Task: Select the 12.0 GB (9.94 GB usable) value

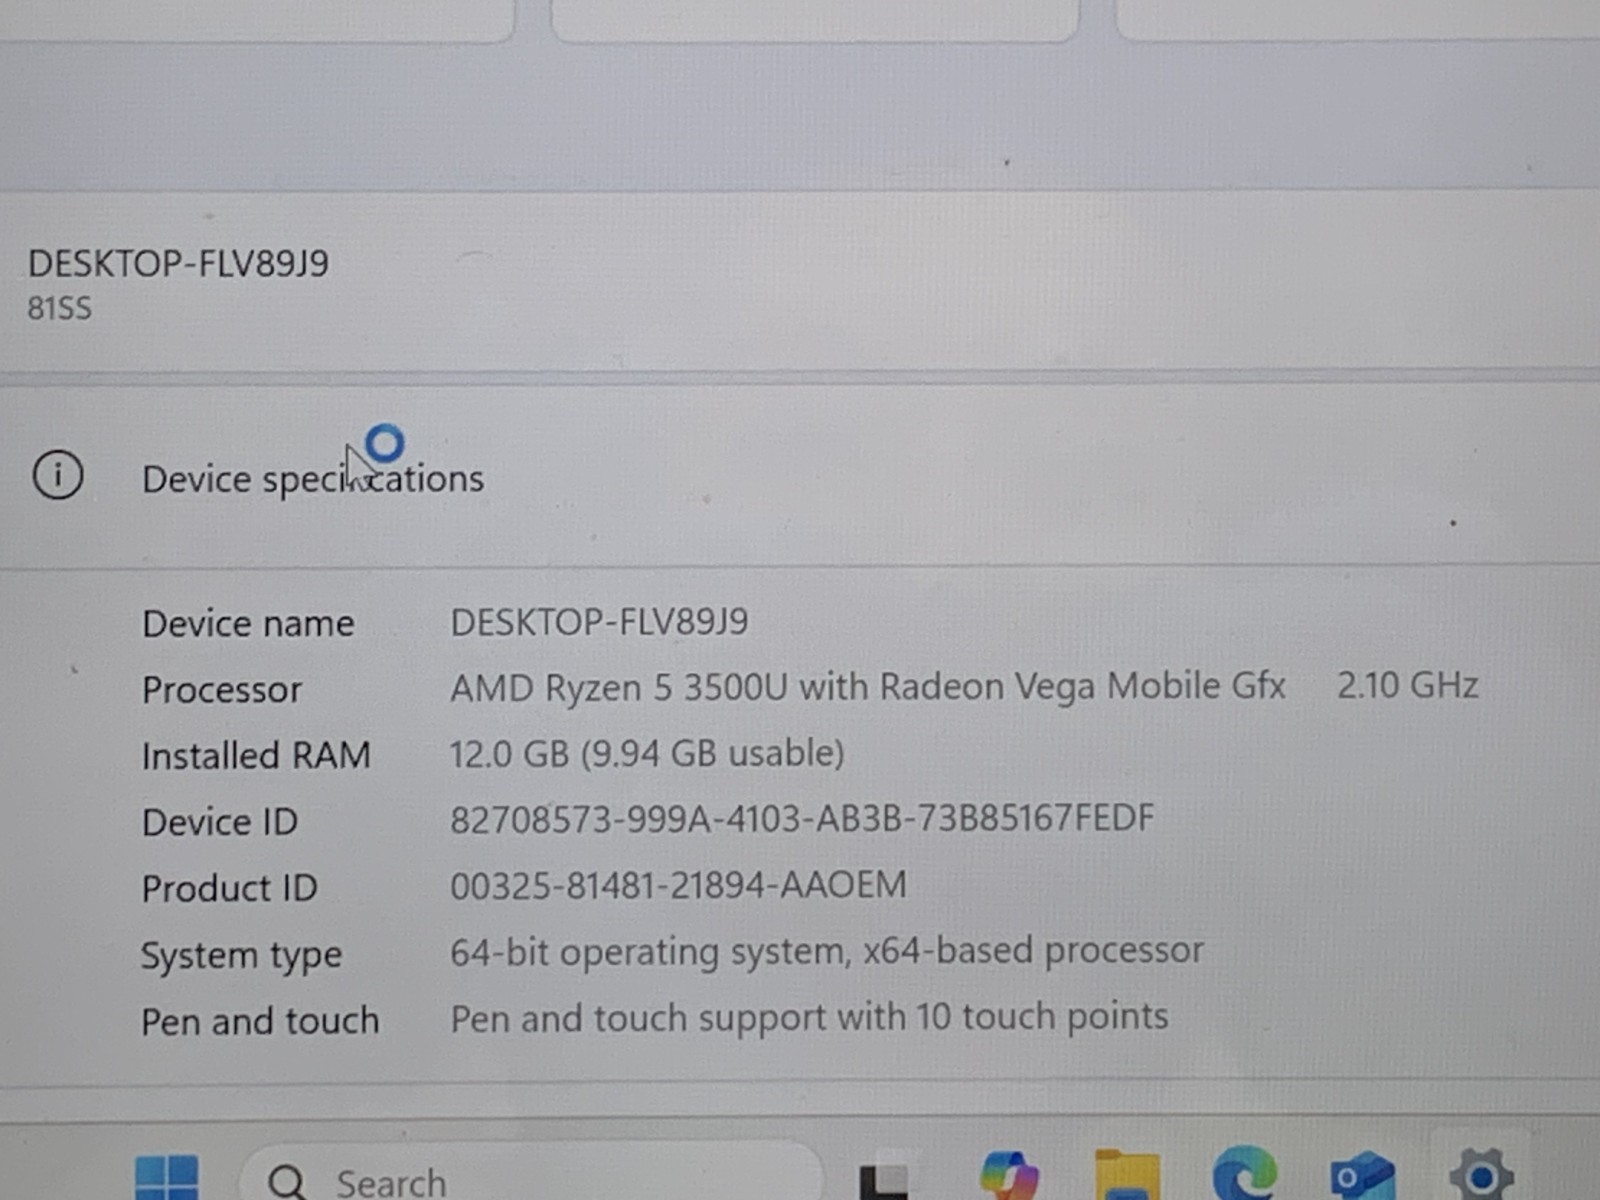Action: (647, 753)
